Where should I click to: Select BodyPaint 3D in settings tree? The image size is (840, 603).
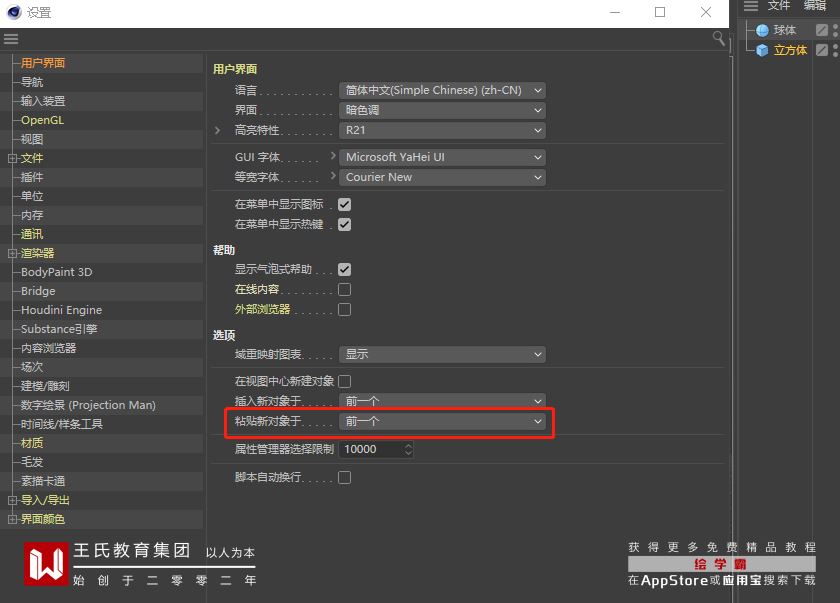[x=56, y=272]
